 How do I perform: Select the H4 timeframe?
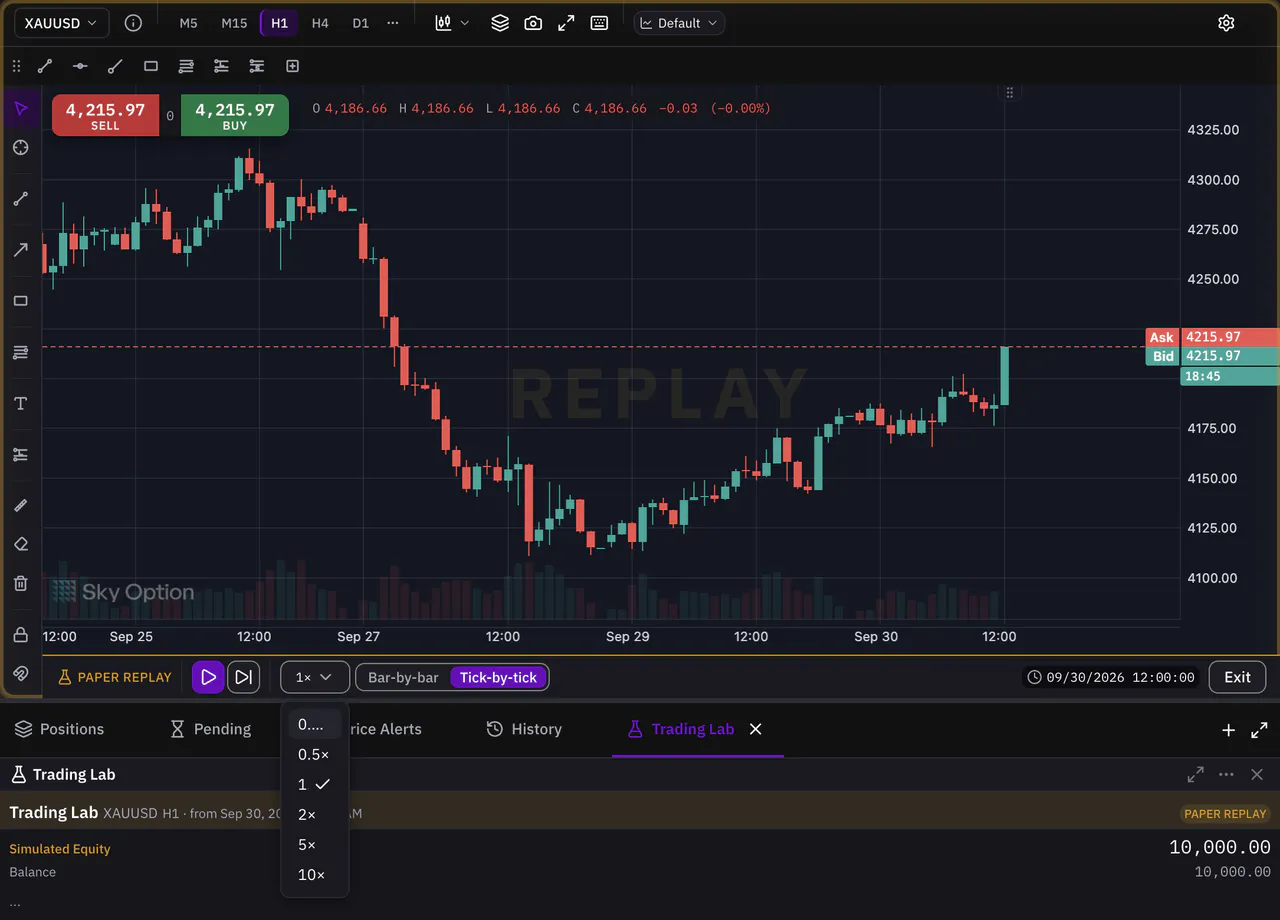click(x=320, y=23)
